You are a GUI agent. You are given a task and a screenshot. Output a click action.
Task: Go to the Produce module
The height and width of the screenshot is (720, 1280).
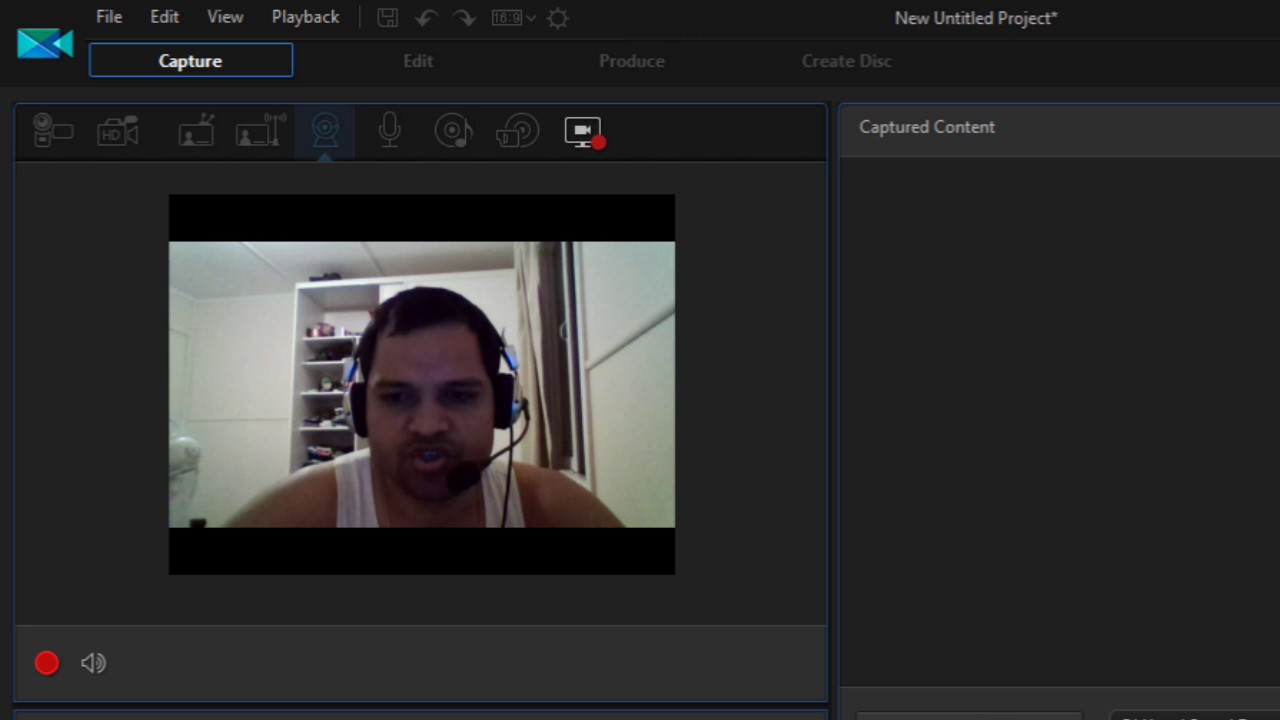point(631,61)
